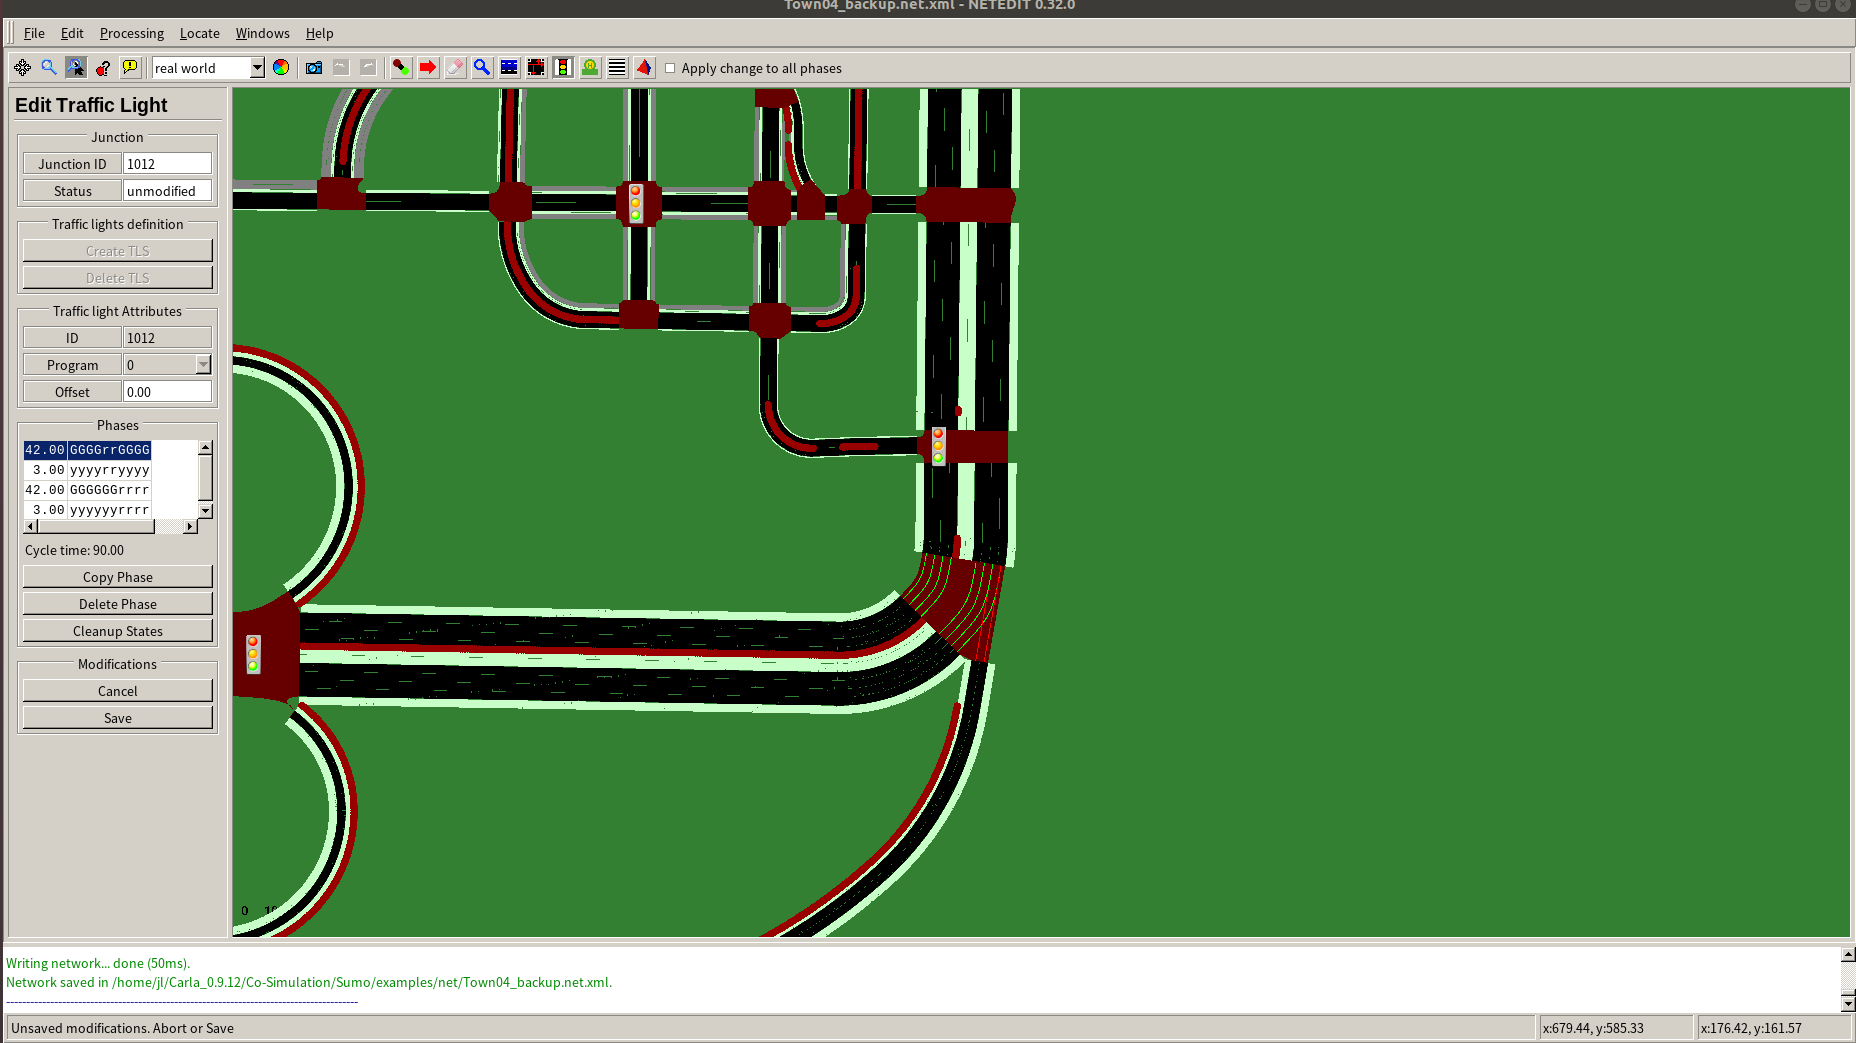
Task: Click the Phases list scroll up arrow
Action: click(x=205, y=448)
